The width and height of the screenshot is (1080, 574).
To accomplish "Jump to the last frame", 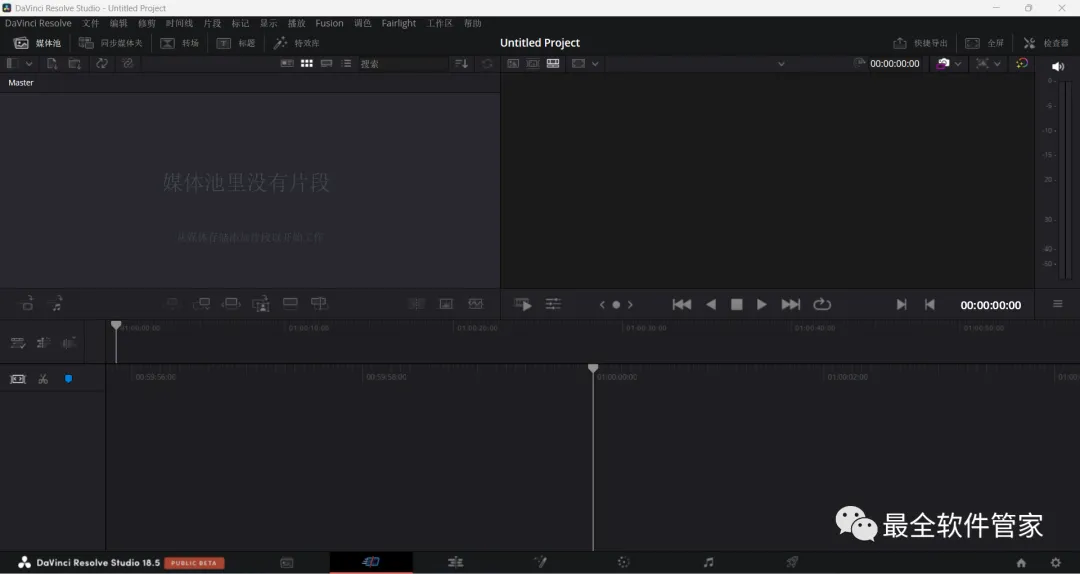I will pos(791,305).
